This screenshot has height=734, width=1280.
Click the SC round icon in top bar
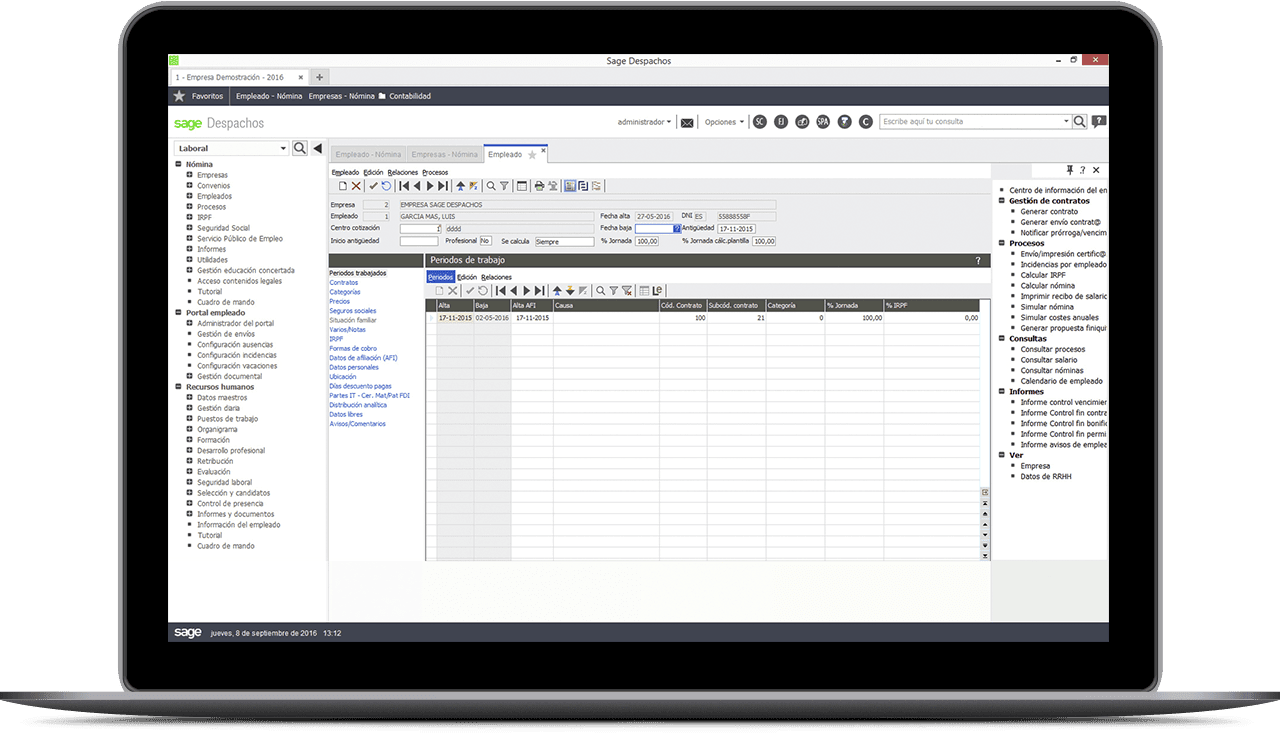760,122
